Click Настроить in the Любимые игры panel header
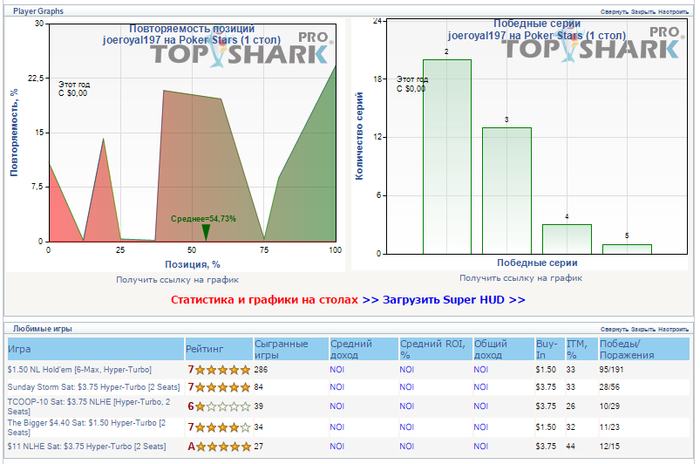Screen dimensions: 700x464 (673, 330)
